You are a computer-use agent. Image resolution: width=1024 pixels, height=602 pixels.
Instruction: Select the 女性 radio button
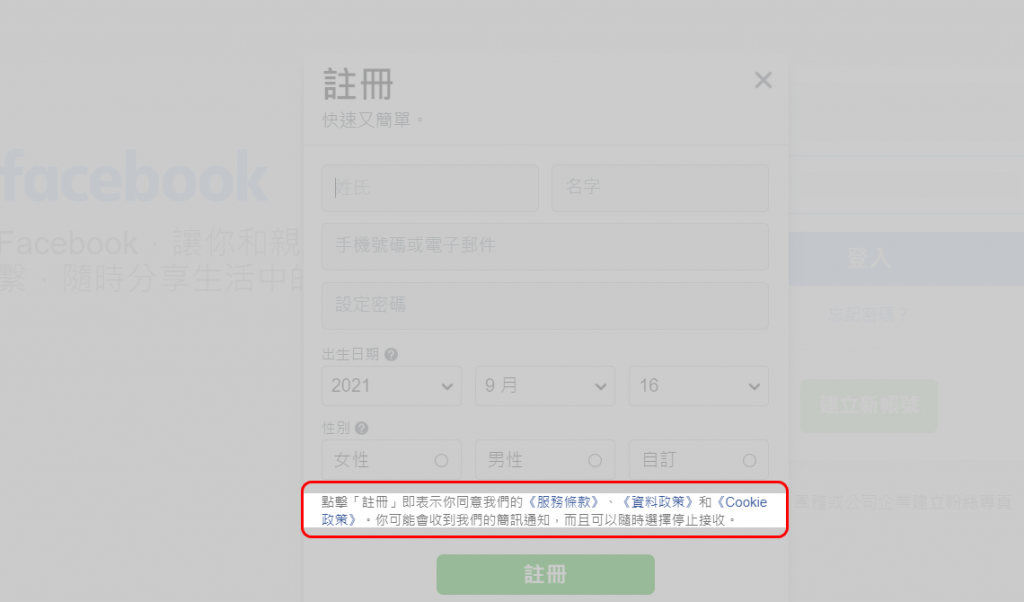[441, 460]
